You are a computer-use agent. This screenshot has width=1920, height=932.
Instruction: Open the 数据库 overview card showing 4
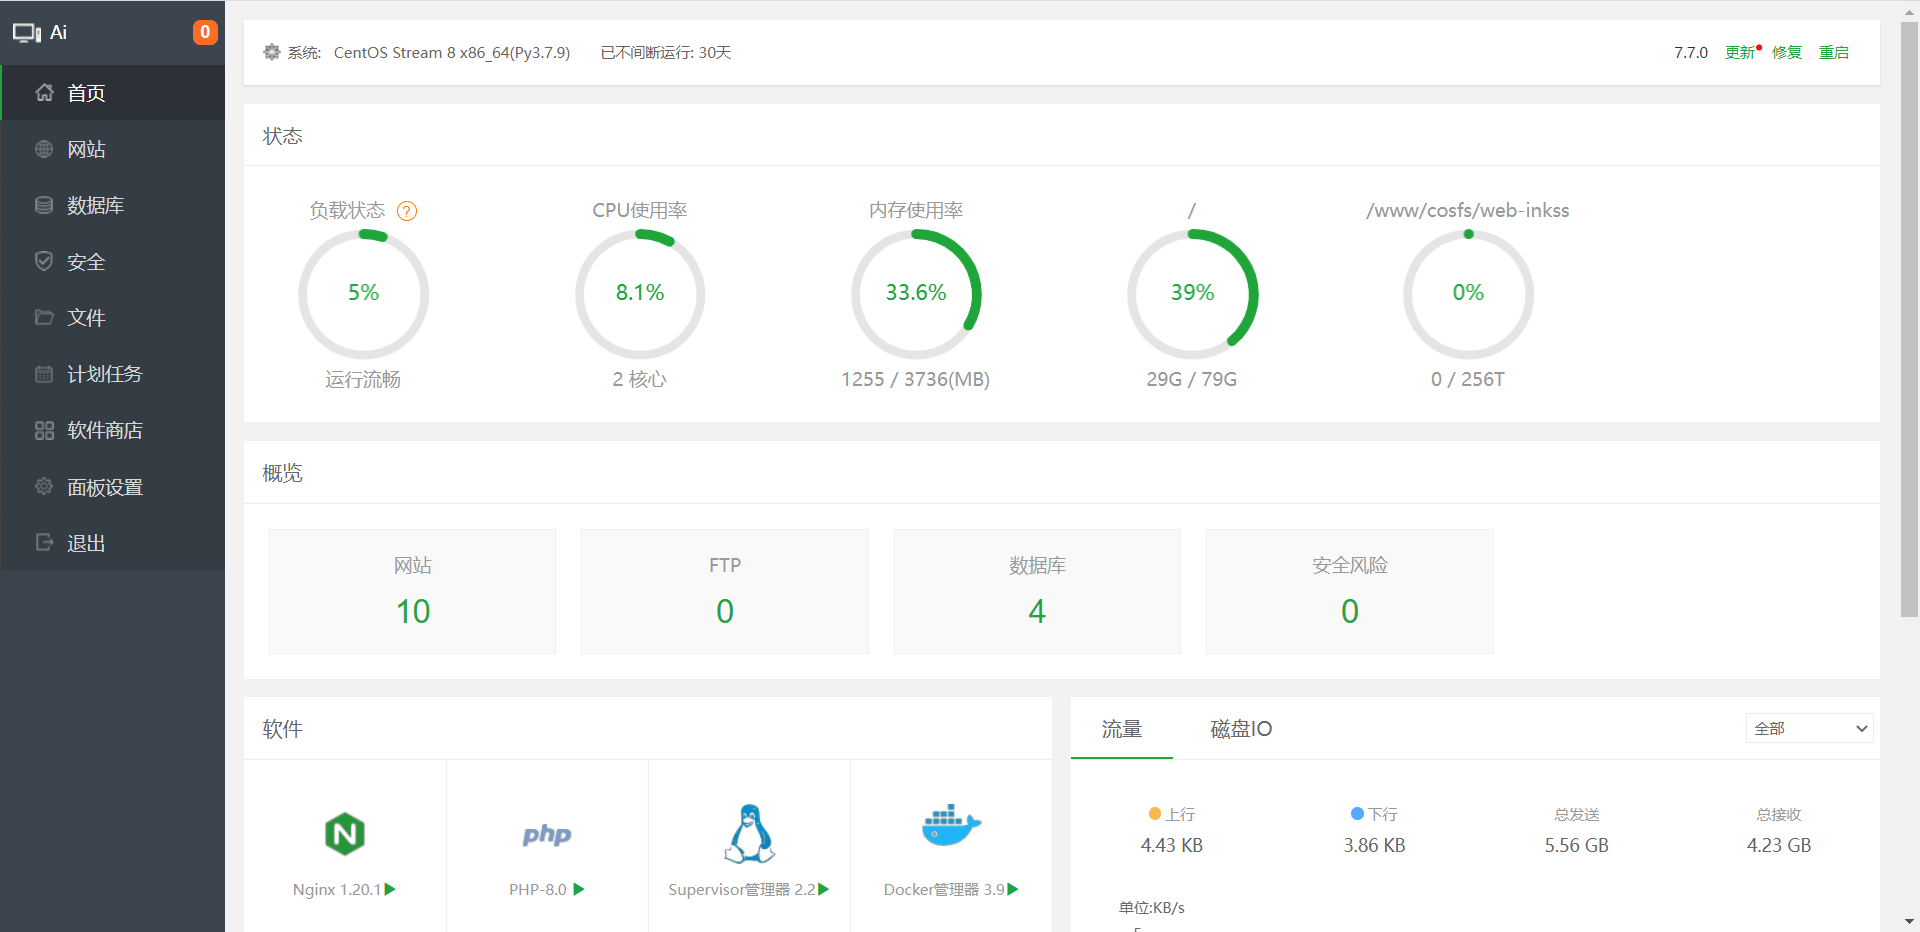pos(1037,591)
